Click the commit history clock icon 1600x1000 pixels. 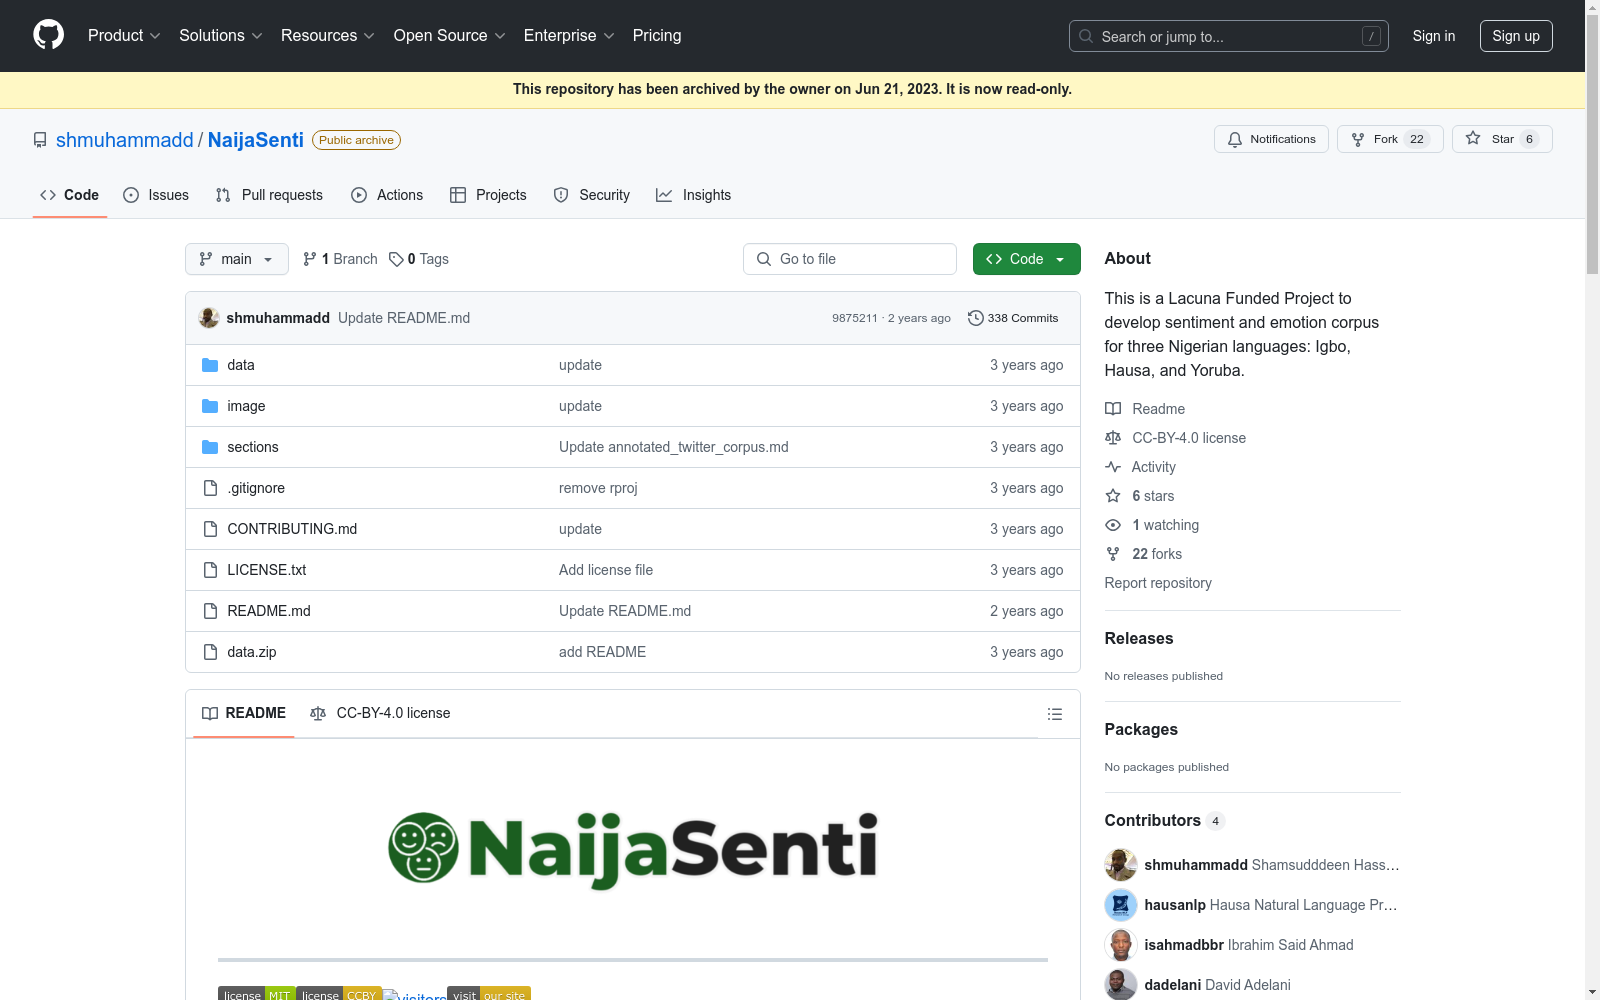(x=976, y=318)
